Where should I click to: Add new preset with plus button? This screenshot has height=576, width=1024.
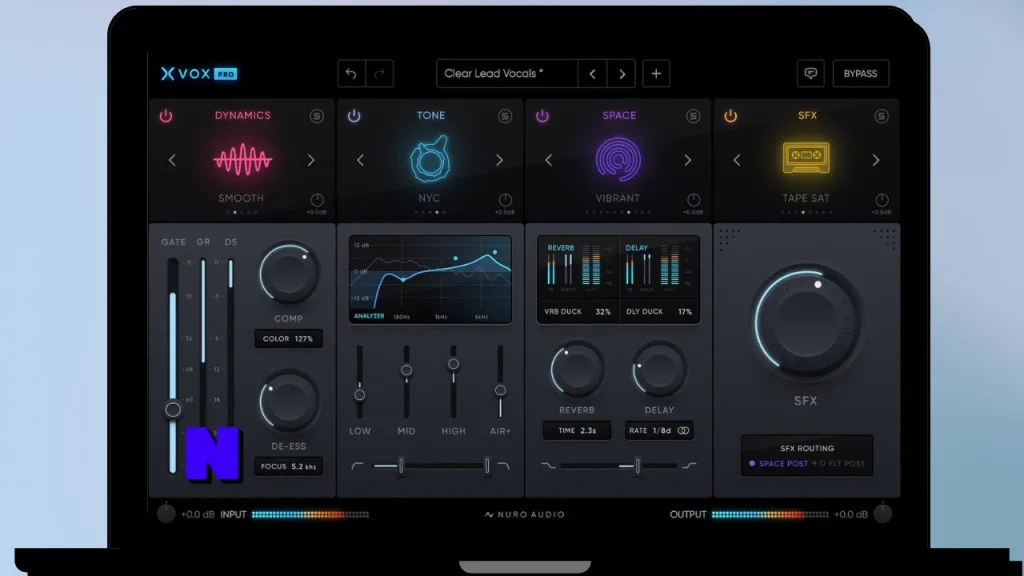[656, 74]
